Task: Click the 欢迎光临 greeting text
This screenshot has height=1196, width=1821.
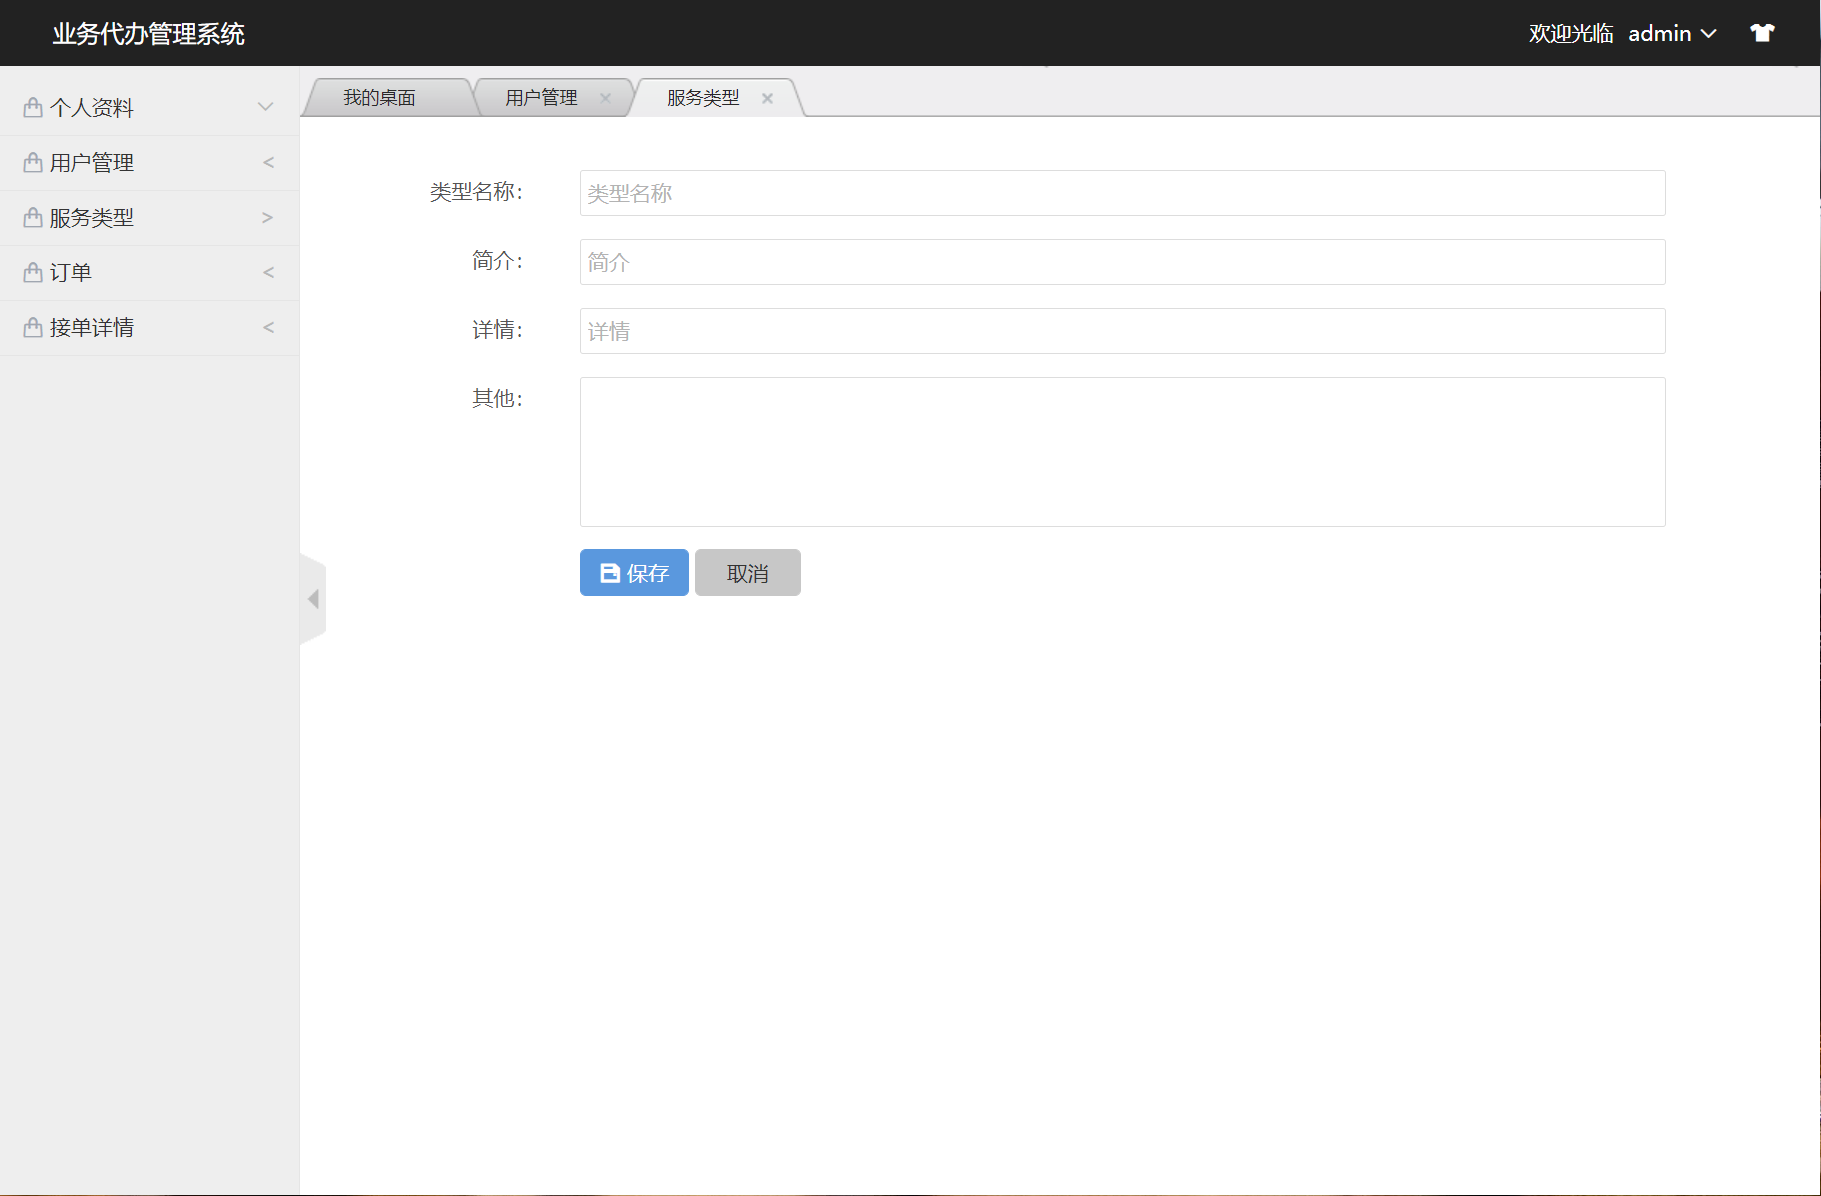Action: coord(1570,33)
